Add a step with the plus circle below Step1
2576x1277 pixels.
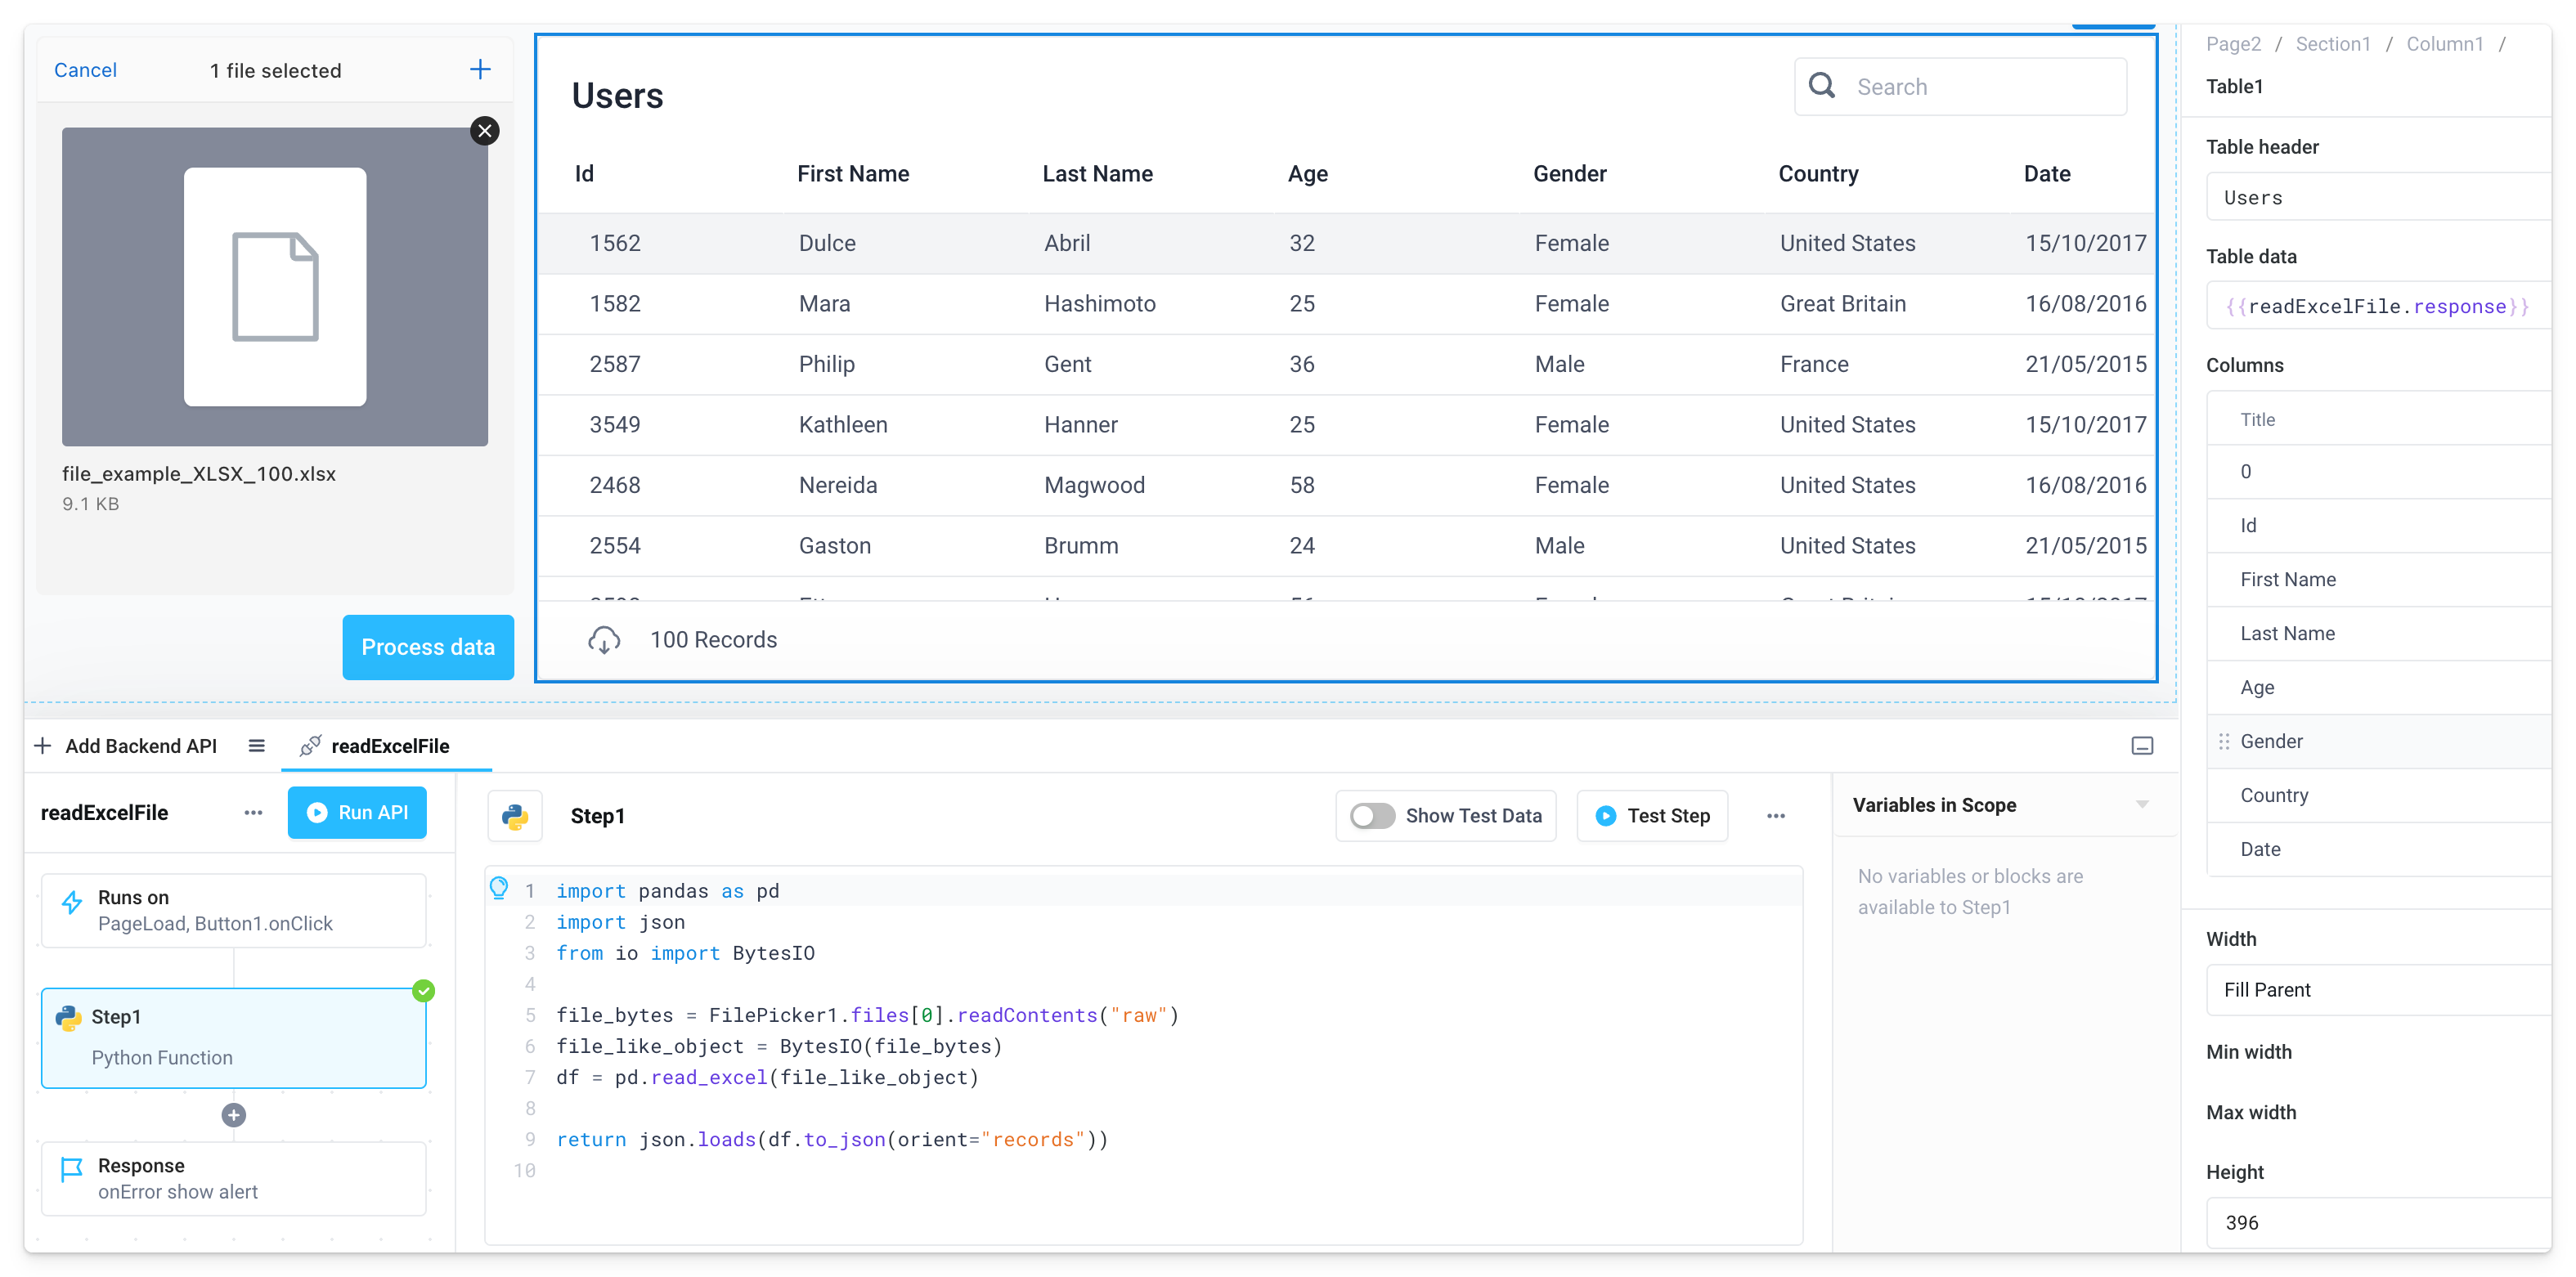pyautogui.click(x=234, y=1115)
